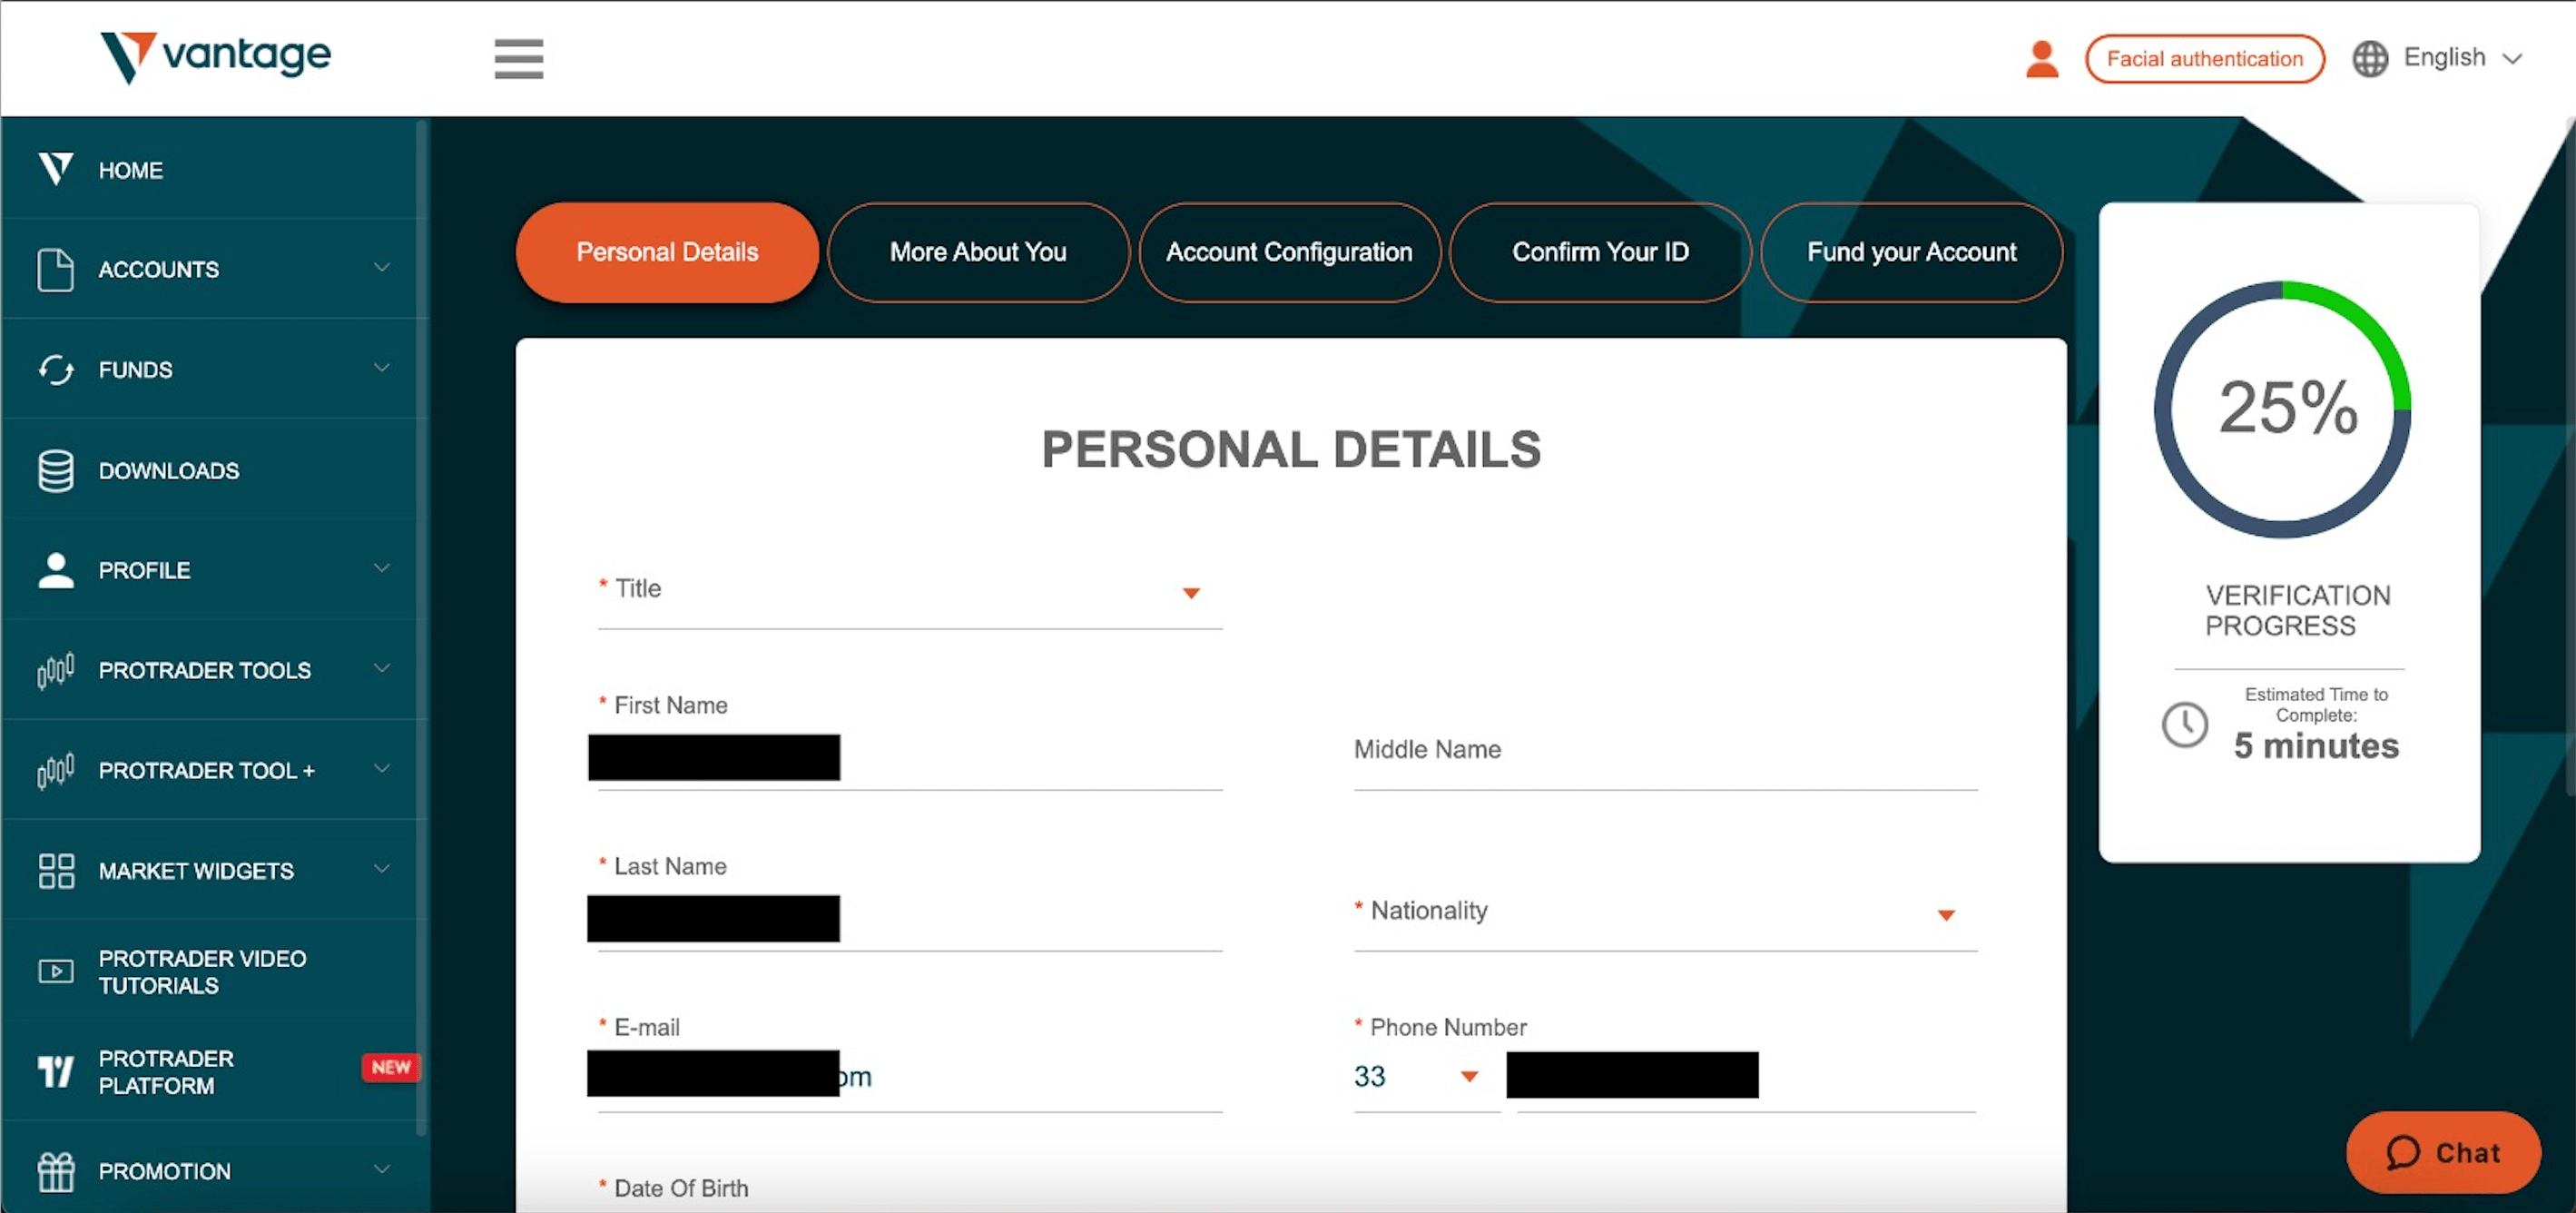The image size is (2576, 1213).
Task: Click the Facial authentication button
Action: [x=2204, y=59]
